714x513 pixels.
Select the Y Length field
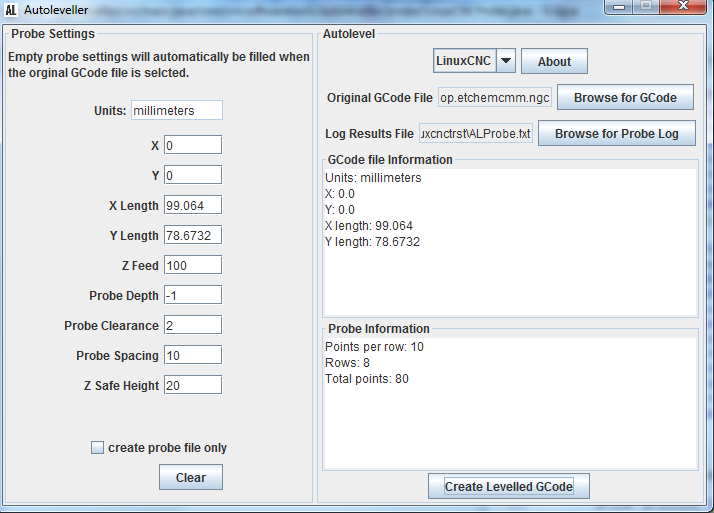tap(193, 235)
